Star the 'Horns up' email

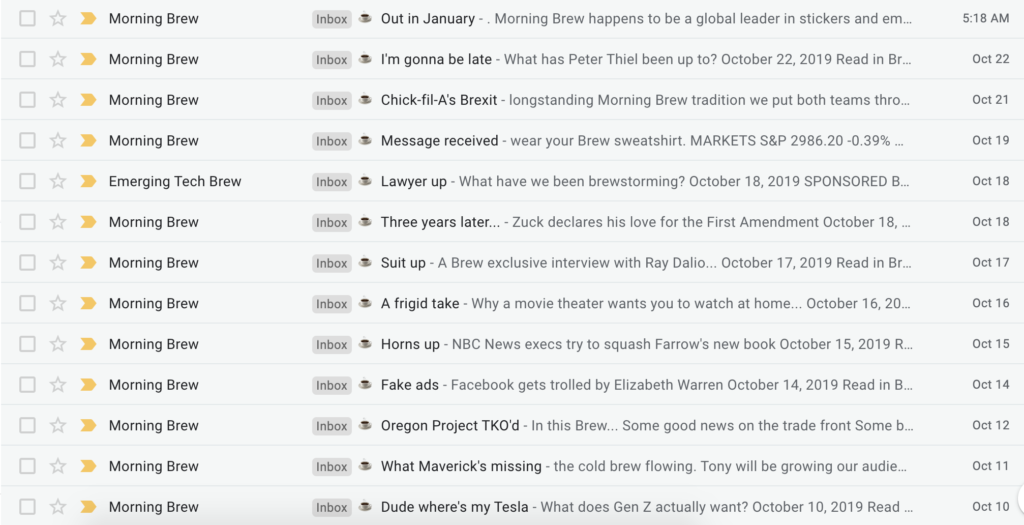click(58, 344)
